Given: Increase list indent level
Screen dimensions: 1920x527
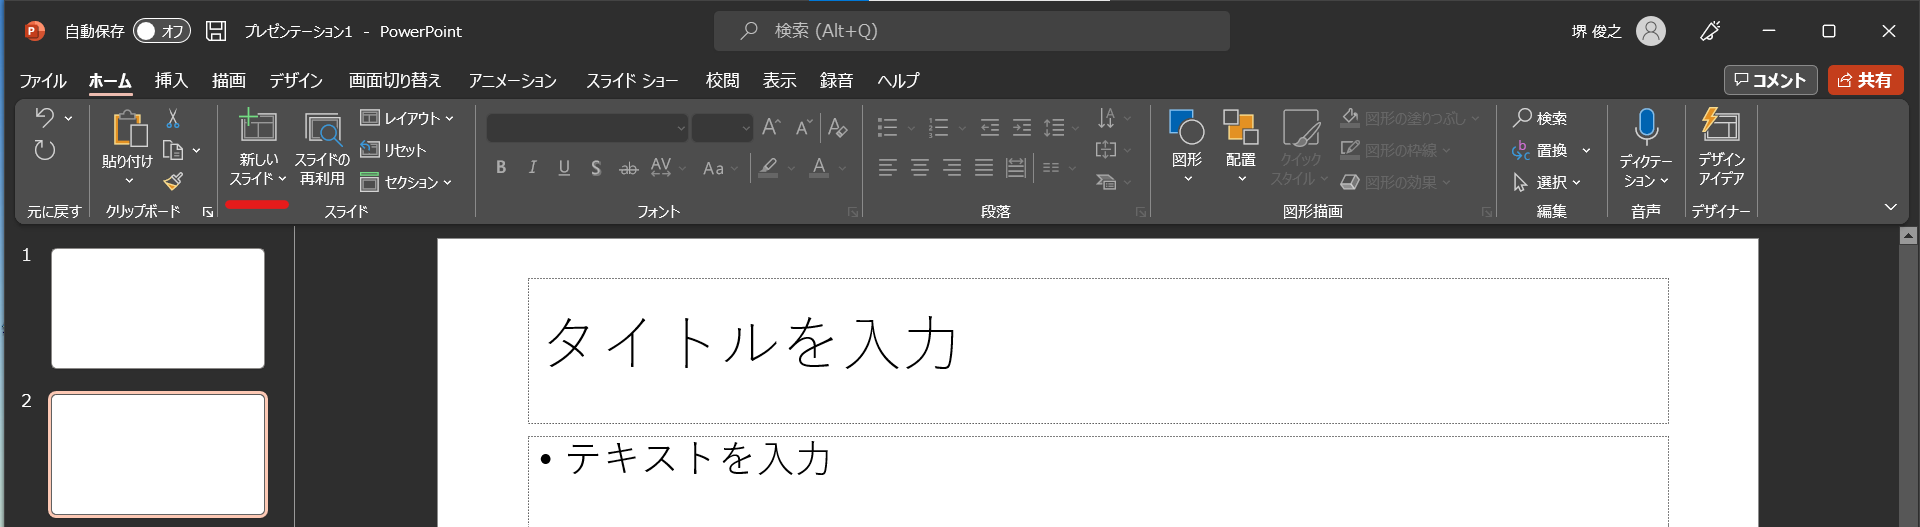Looking at the screenshot, I should (x=1022, y=127).
